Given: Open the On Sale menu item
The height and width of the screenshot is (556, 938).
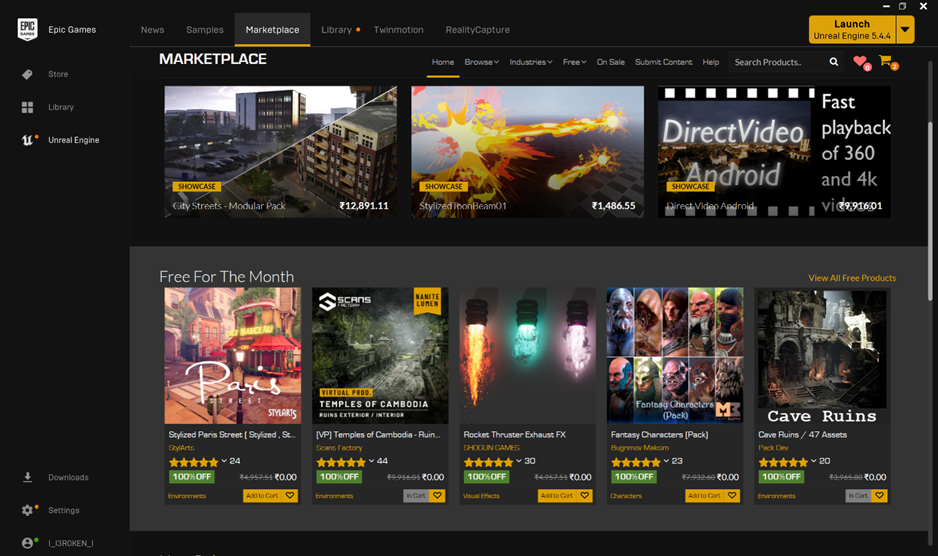Looking at the screenshot, I should click(610, 62).
